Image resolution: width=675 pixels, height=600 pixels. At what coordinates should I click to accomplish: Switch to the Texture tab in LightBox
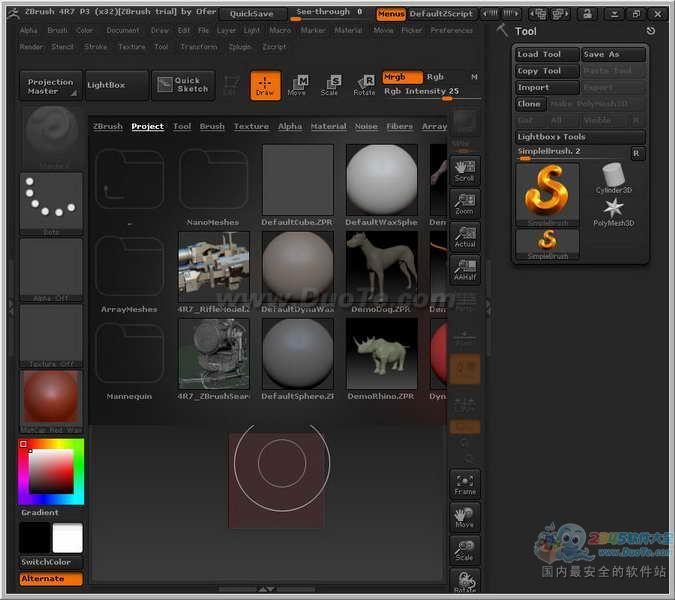click(x=251, y=126)
